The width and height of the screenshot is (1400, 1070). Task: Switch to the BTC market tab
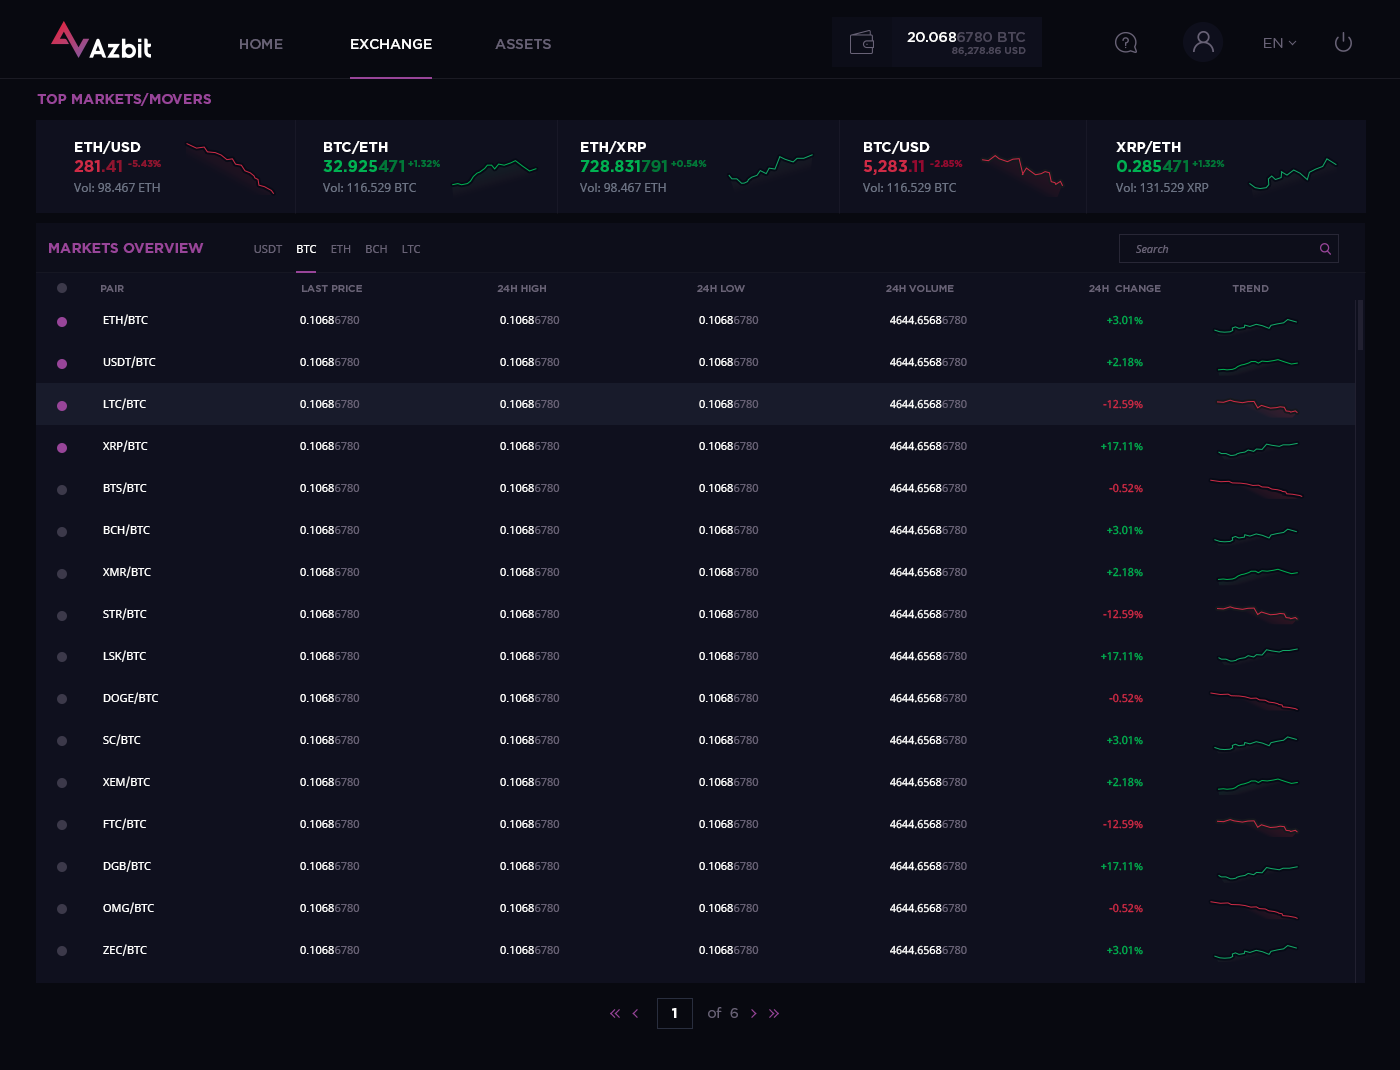(x=306, y=249)
